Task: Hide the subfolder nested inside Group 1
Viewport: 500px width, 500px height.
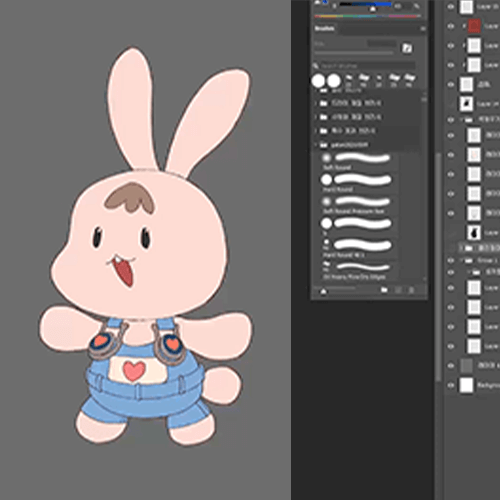Action: (x=451, y=272)
